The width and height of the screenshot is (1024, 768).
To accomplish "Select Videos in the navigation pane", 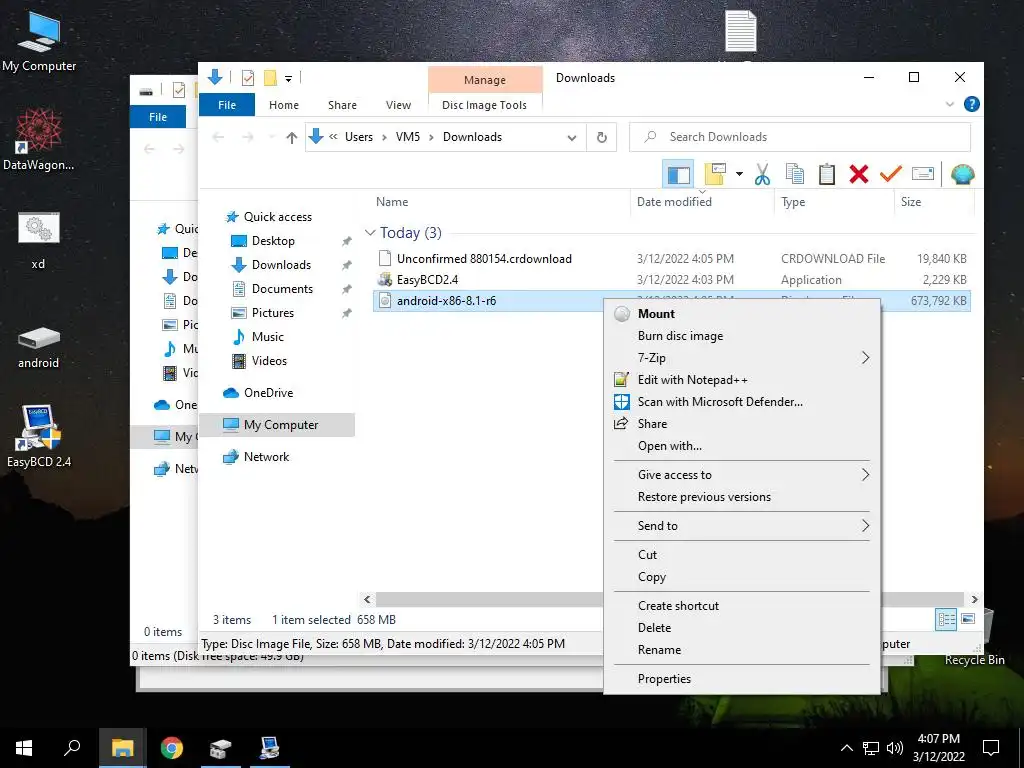I will 269,360.
